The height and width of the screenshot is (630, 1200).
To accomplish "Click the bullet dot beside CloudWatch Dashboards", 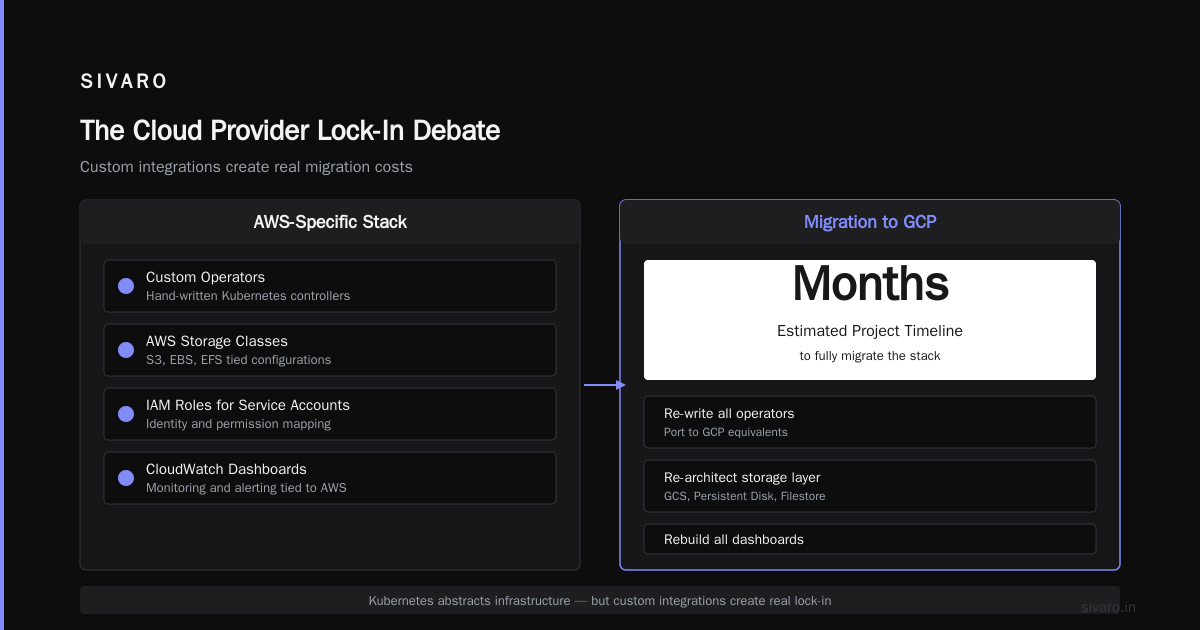I will pos(126,478).
